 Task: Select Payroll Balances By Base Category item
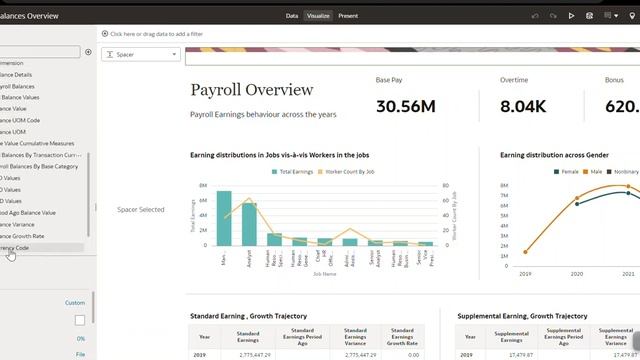[x=39, y=167]
